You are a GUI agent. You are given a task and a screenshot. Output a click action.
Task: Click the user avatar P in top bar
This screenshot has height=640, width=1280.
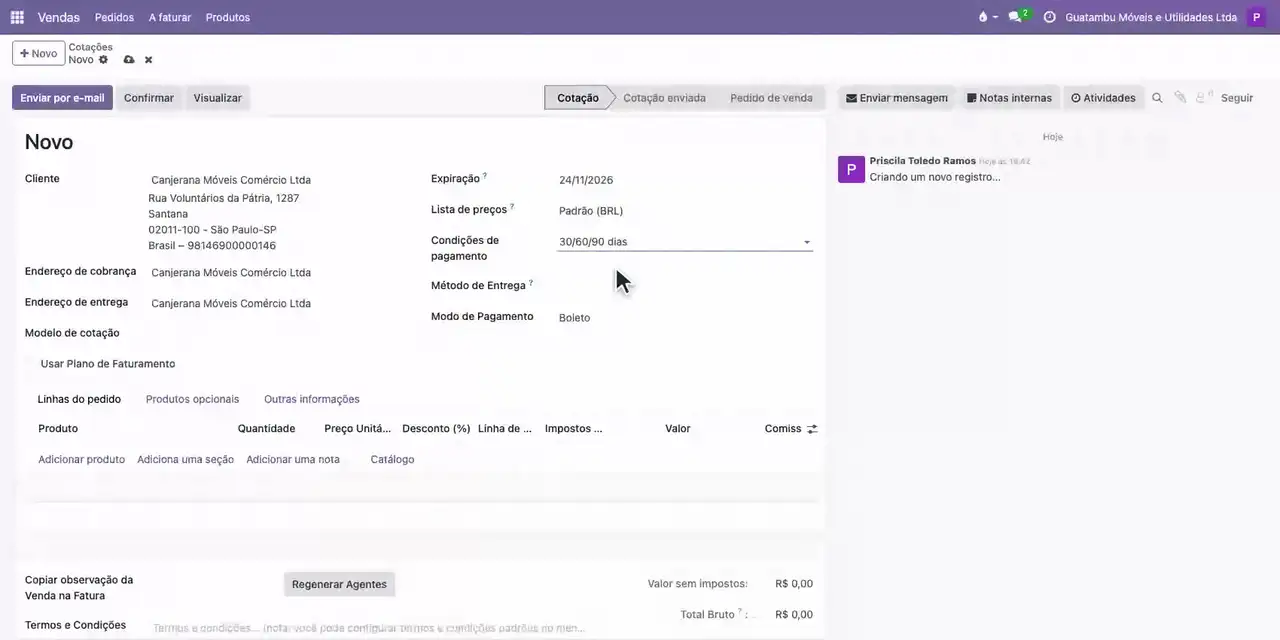pyautogui.click(x=1257, y=17)
